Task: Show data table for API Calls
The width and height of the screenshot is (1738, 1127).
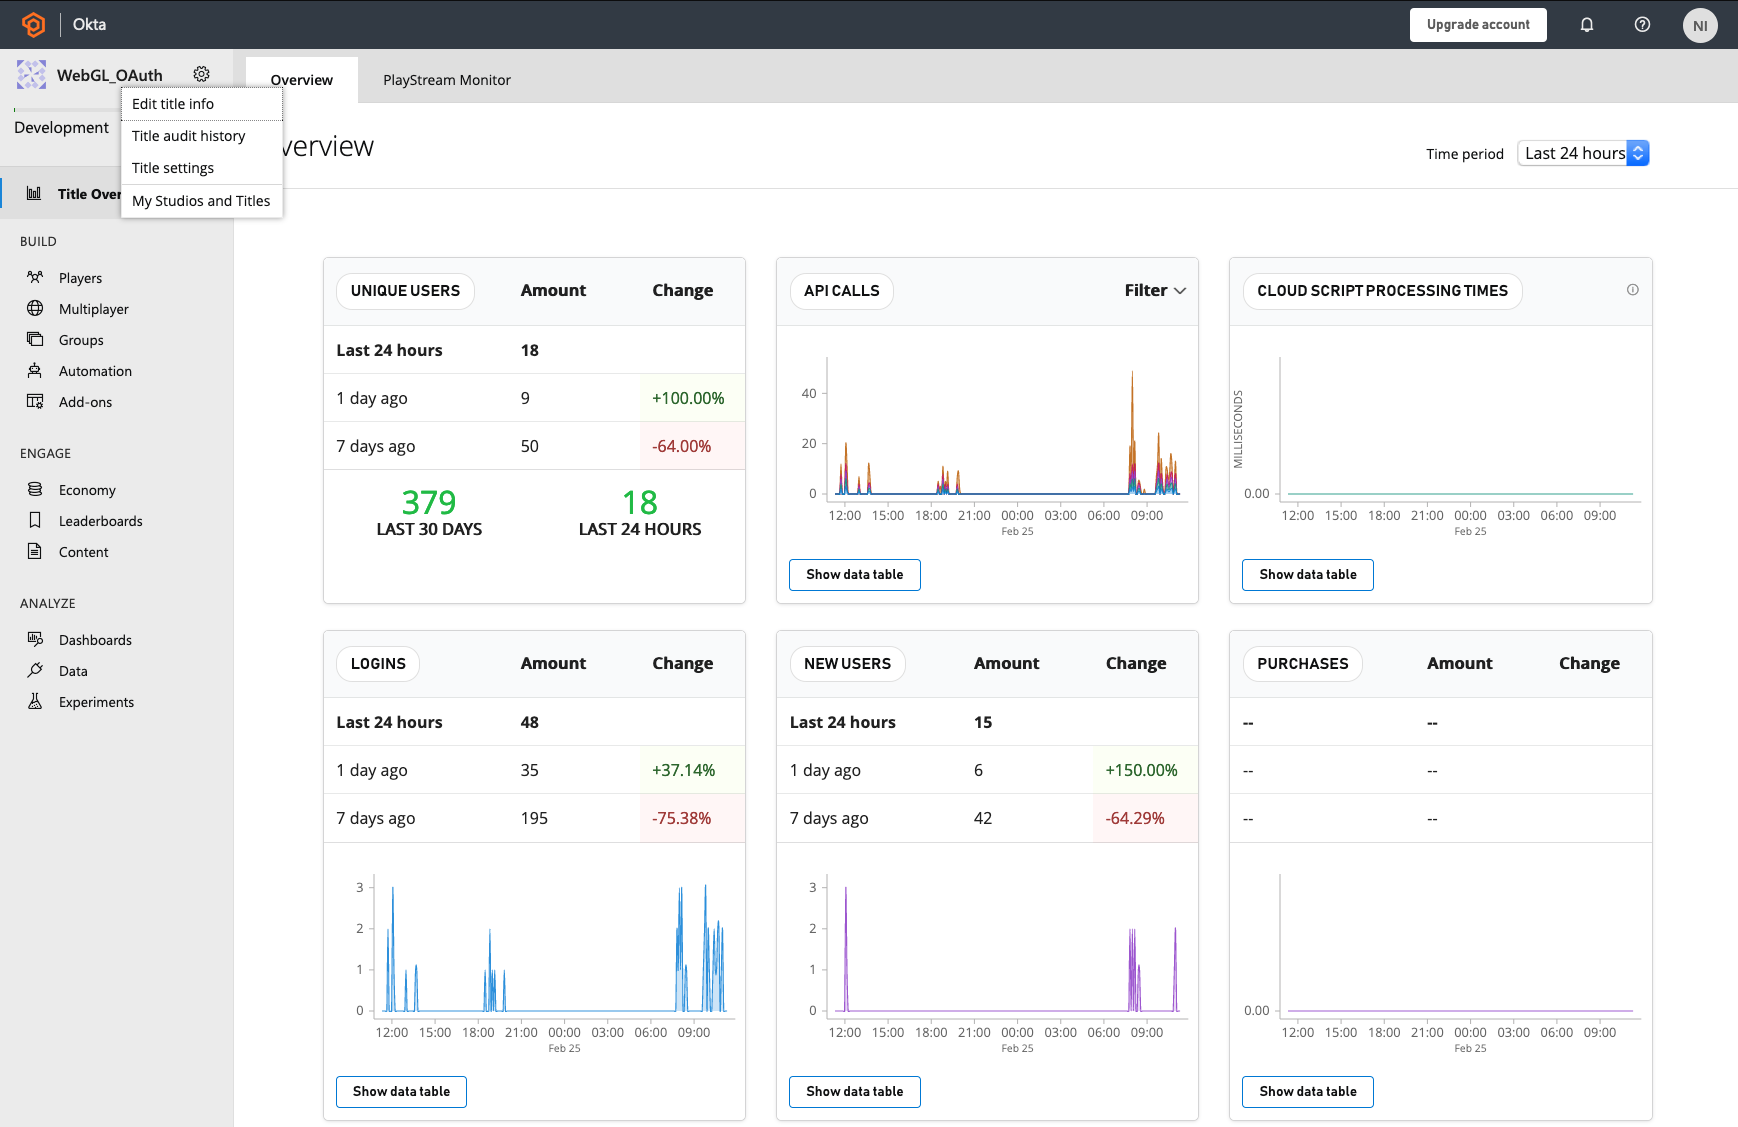Action: [x=854, y=575]
